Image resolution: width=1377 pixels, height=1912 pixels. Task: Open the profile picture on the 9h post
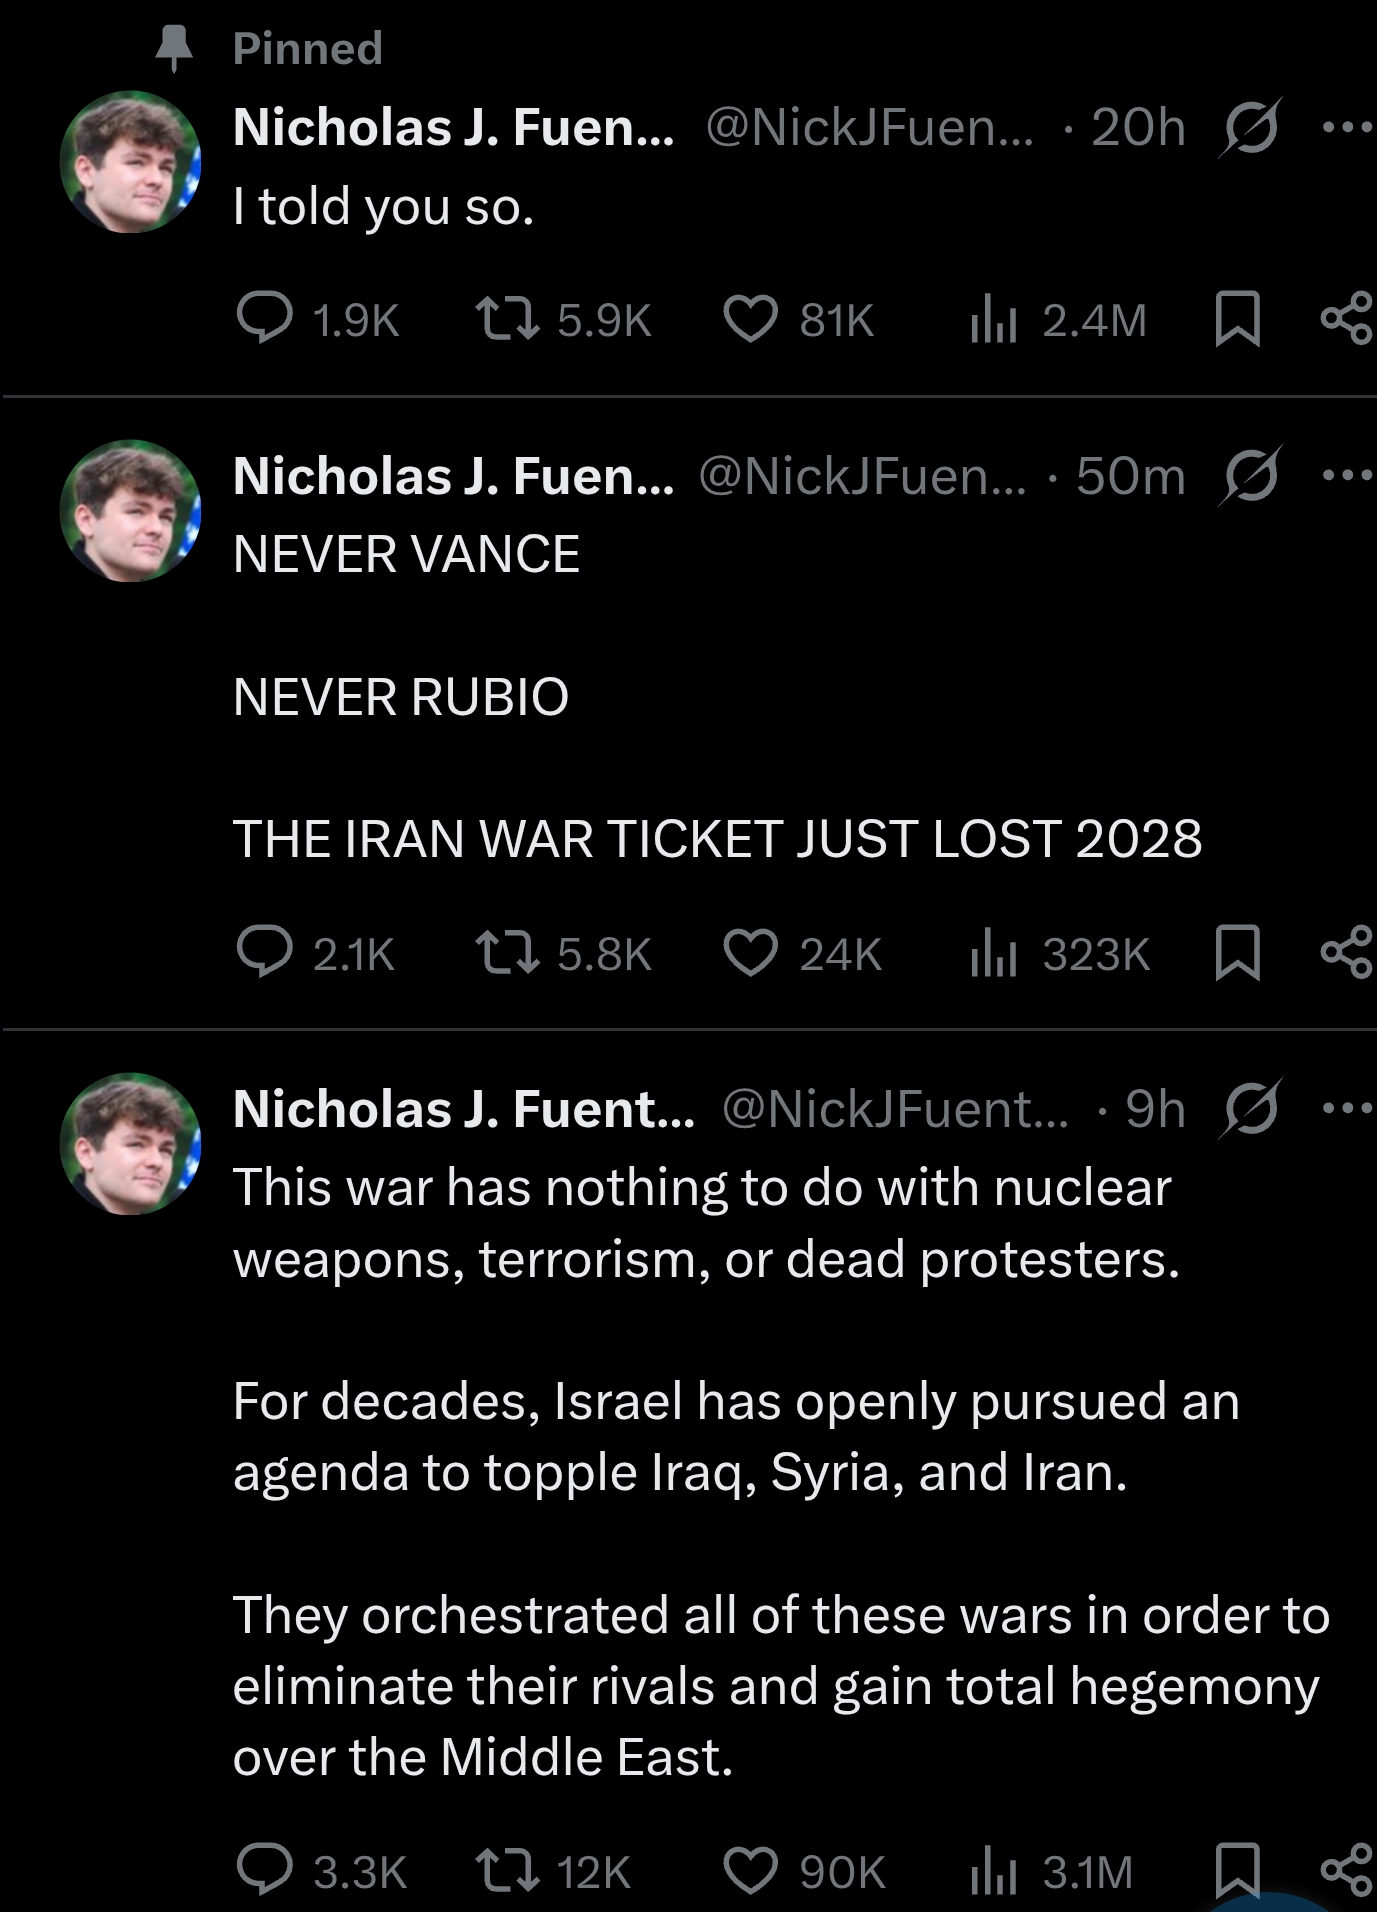(x=131, y=1143)
